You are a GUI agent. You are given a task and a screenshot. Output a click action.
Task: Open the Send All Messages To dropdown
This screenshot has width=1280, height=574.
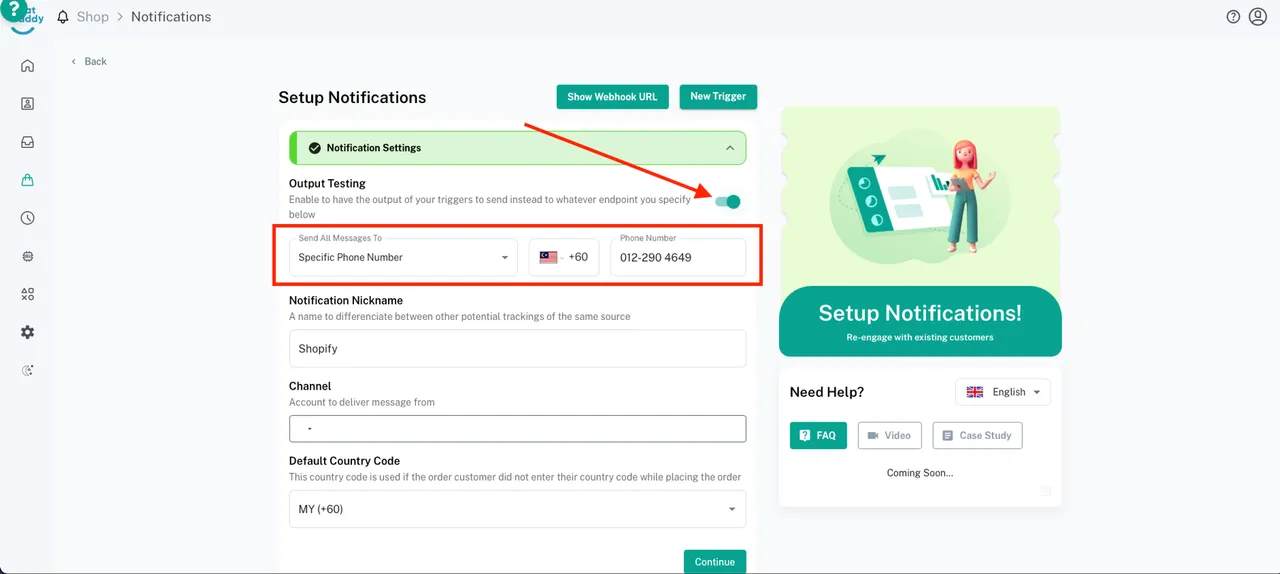click(x=403, y=257)
